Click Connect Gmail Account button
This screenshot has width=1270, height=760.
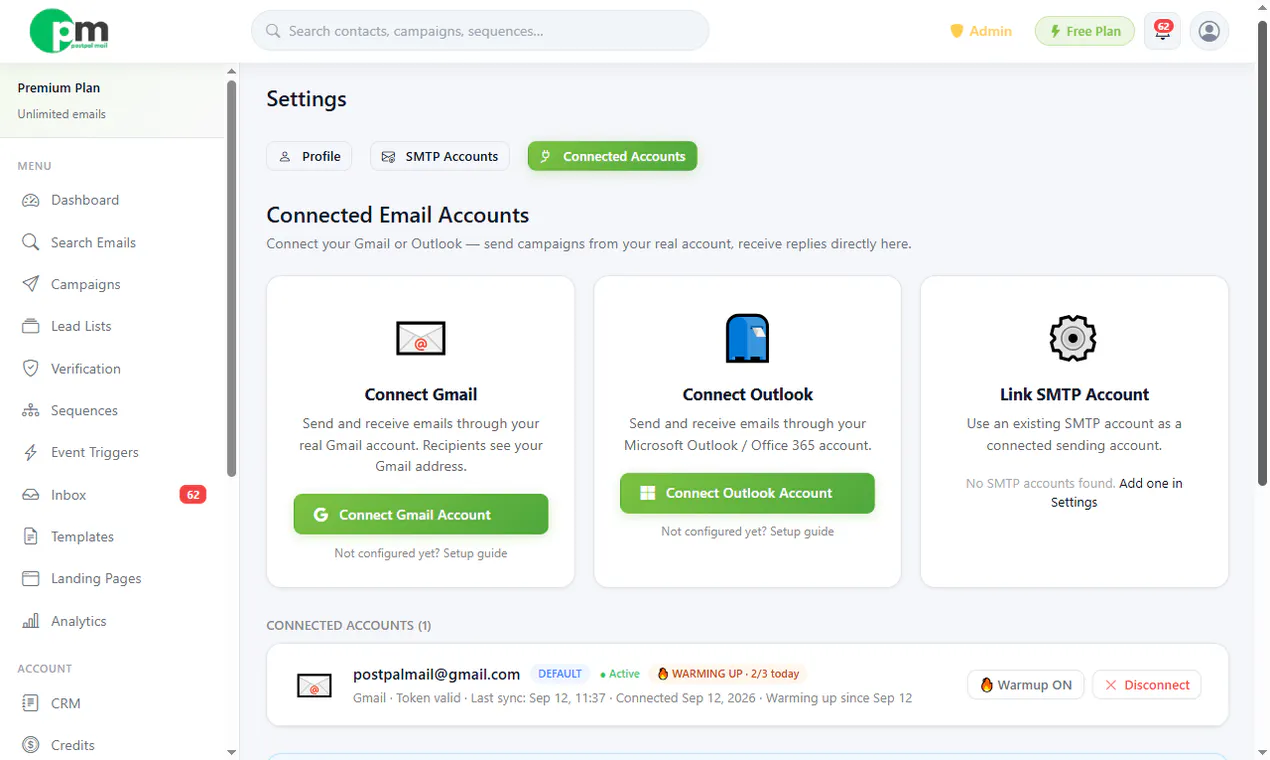click(421, 514)
